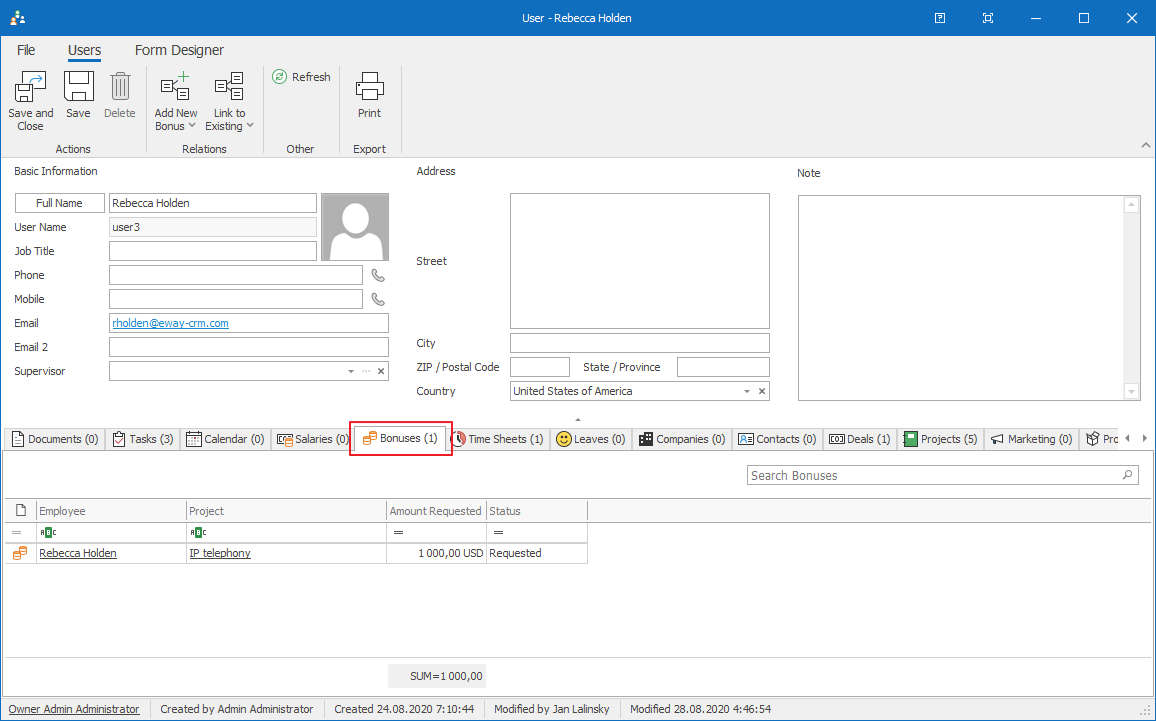
Task: Click Amount Requested filter equals icon
Action: pyautogui.click(x=398, y=532)
